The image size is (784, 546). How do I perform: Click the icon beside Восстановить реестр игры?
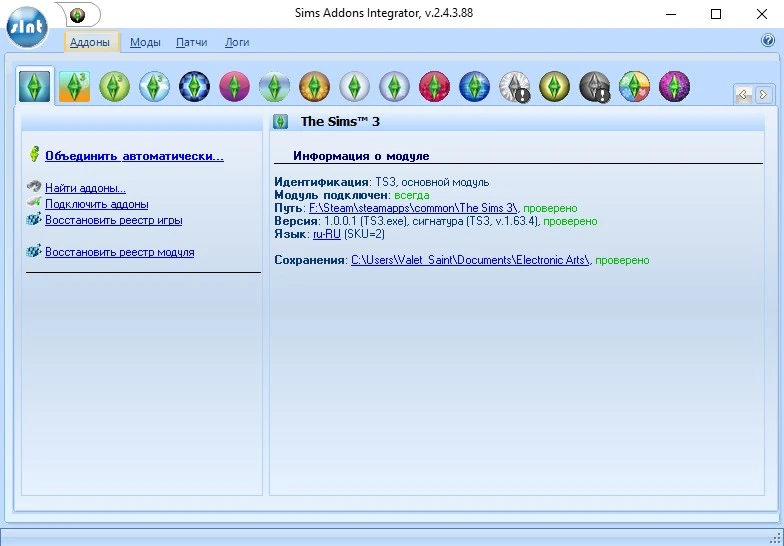(x=34, y=219)
